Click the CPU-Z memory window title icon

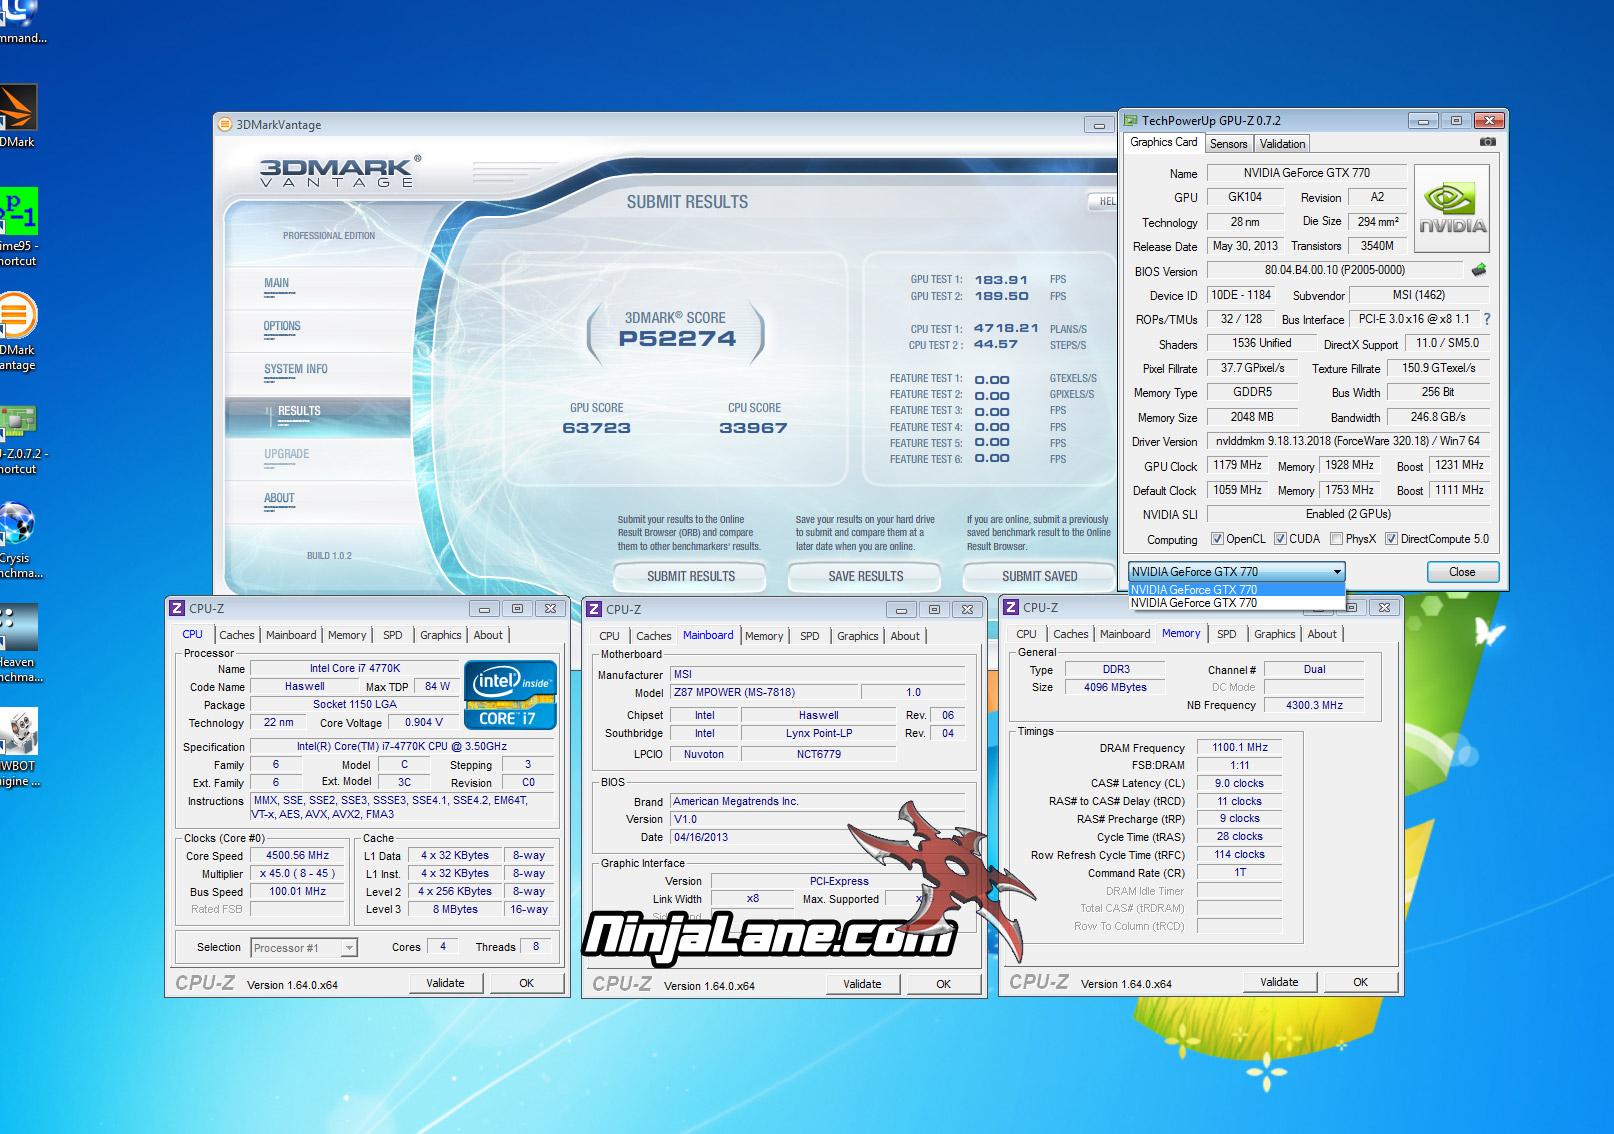click(x=1011, y=607)
